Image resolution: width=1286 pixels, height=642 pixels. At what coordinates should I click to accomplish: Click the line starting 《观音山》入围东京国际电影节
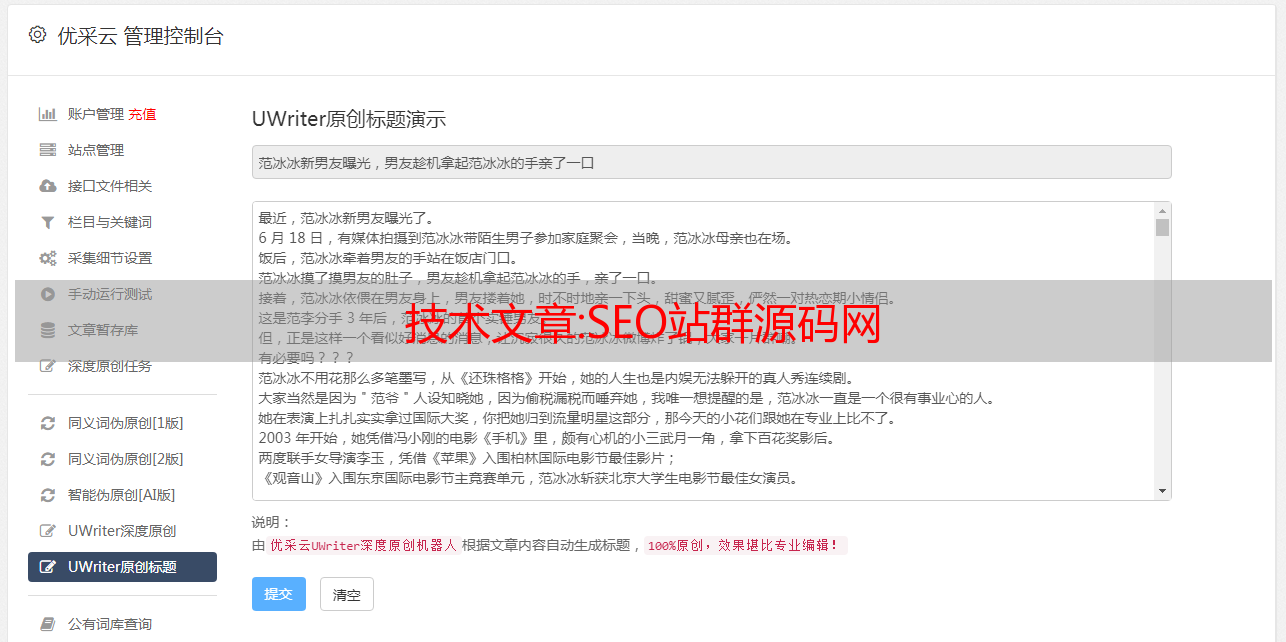click(x=528, y=478)
